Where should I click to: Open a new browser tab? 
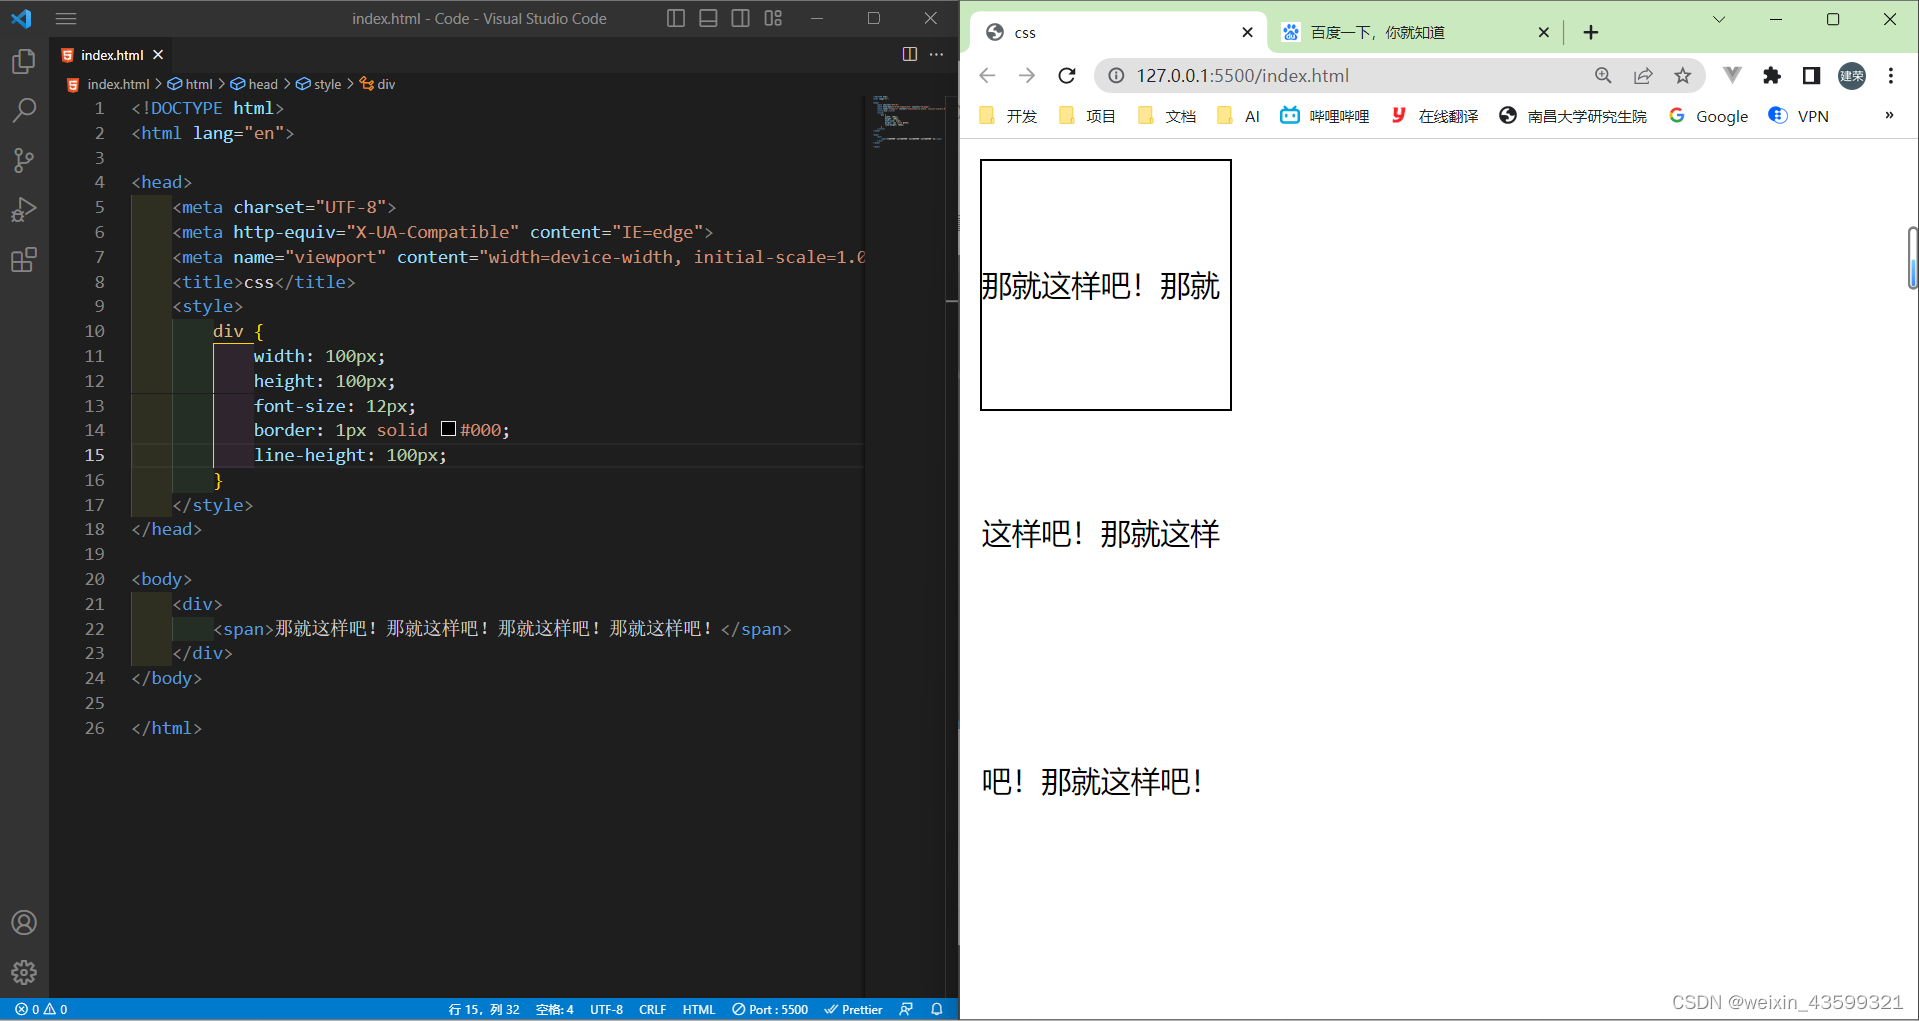tap(1591, 32)
